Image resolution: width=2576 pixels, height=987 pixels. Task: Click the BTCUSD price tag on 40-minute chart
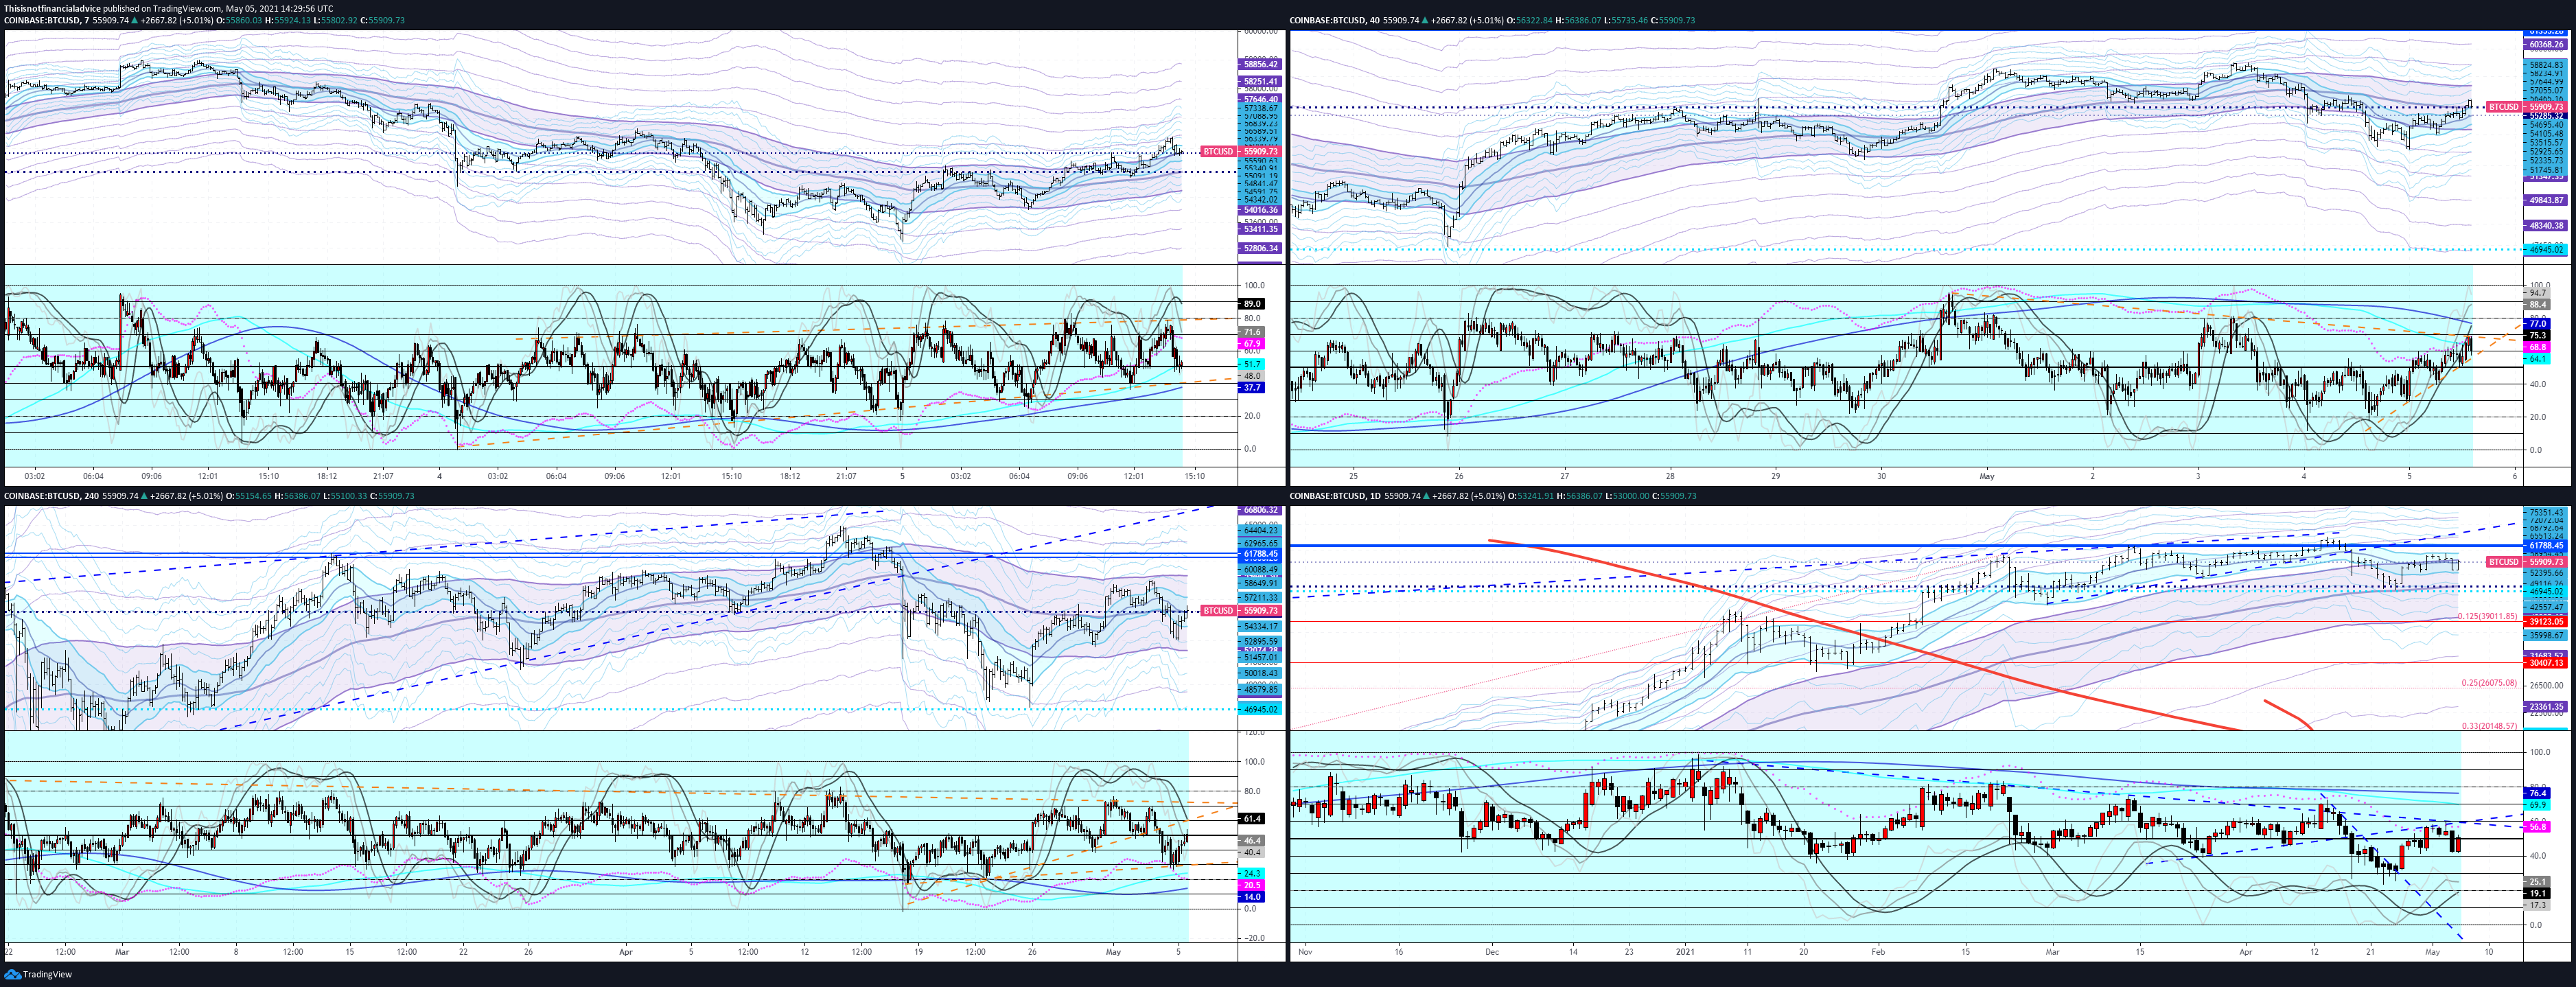coord(2504,107)
